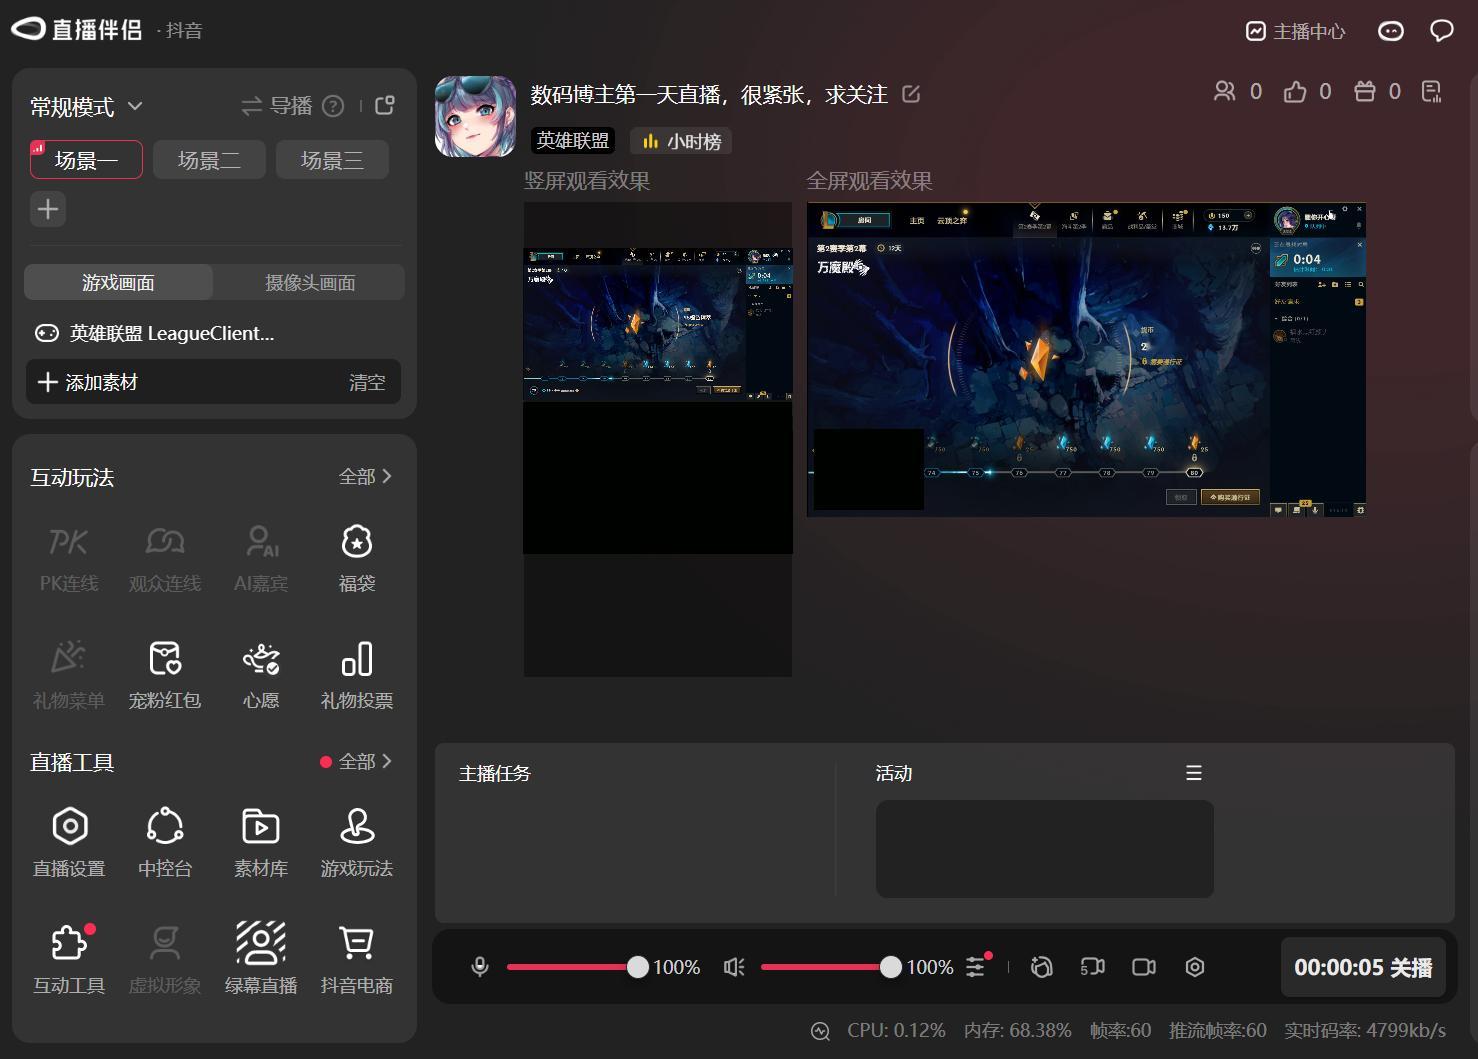Open the 宠粉红包 red packet
The image size is (1478, 1059).
165,675
